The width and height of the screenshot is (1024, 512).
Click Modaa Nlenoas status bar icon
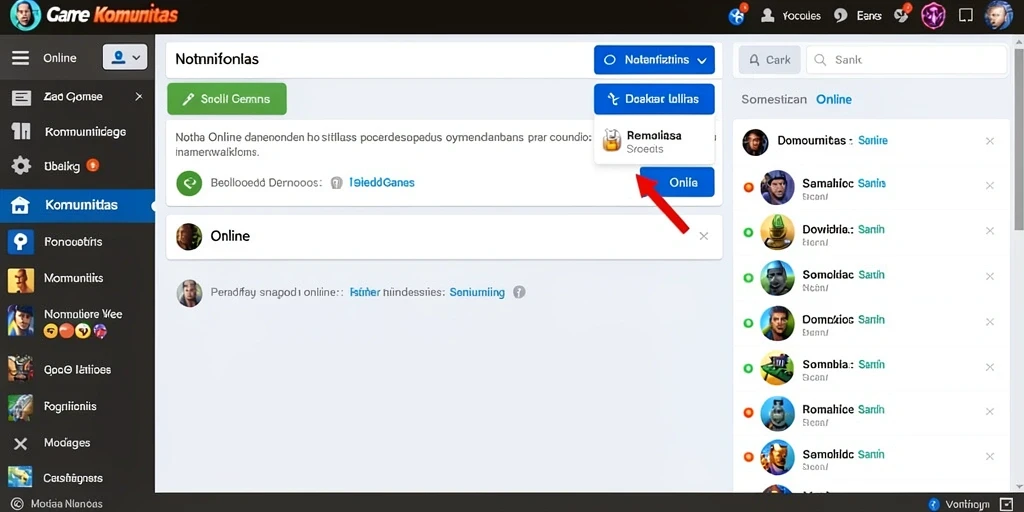coord(18,504)
